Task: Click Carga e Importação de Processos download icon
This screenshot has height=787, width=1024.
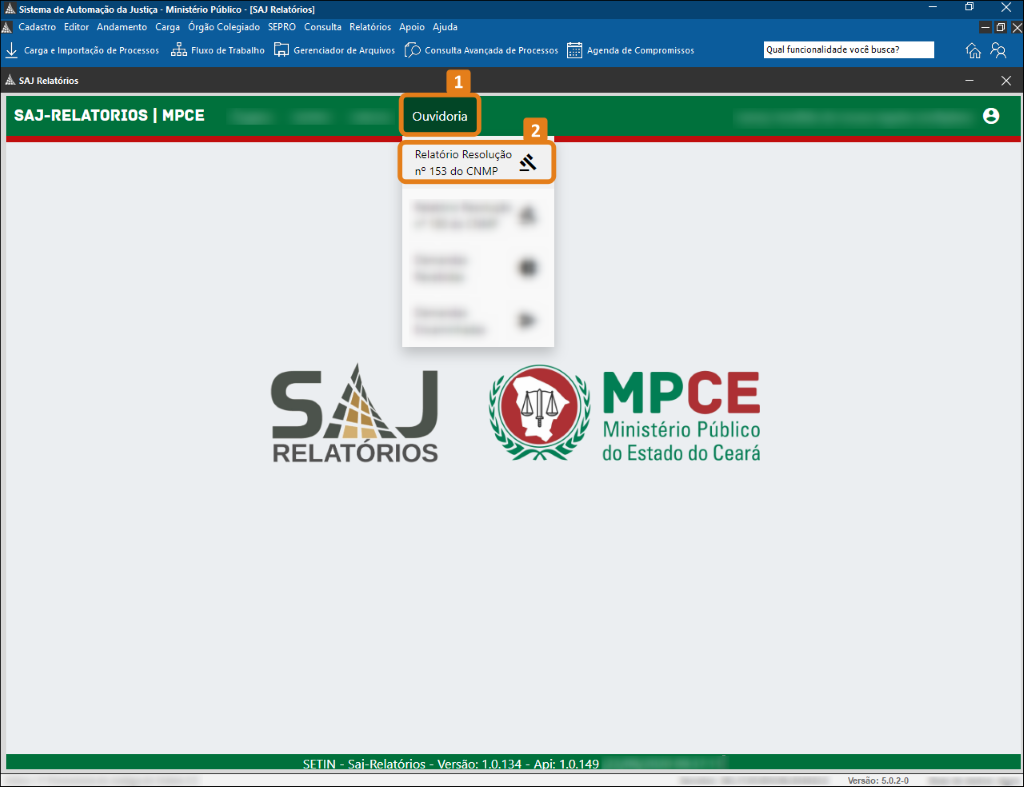Action: [x=11, y=50]
